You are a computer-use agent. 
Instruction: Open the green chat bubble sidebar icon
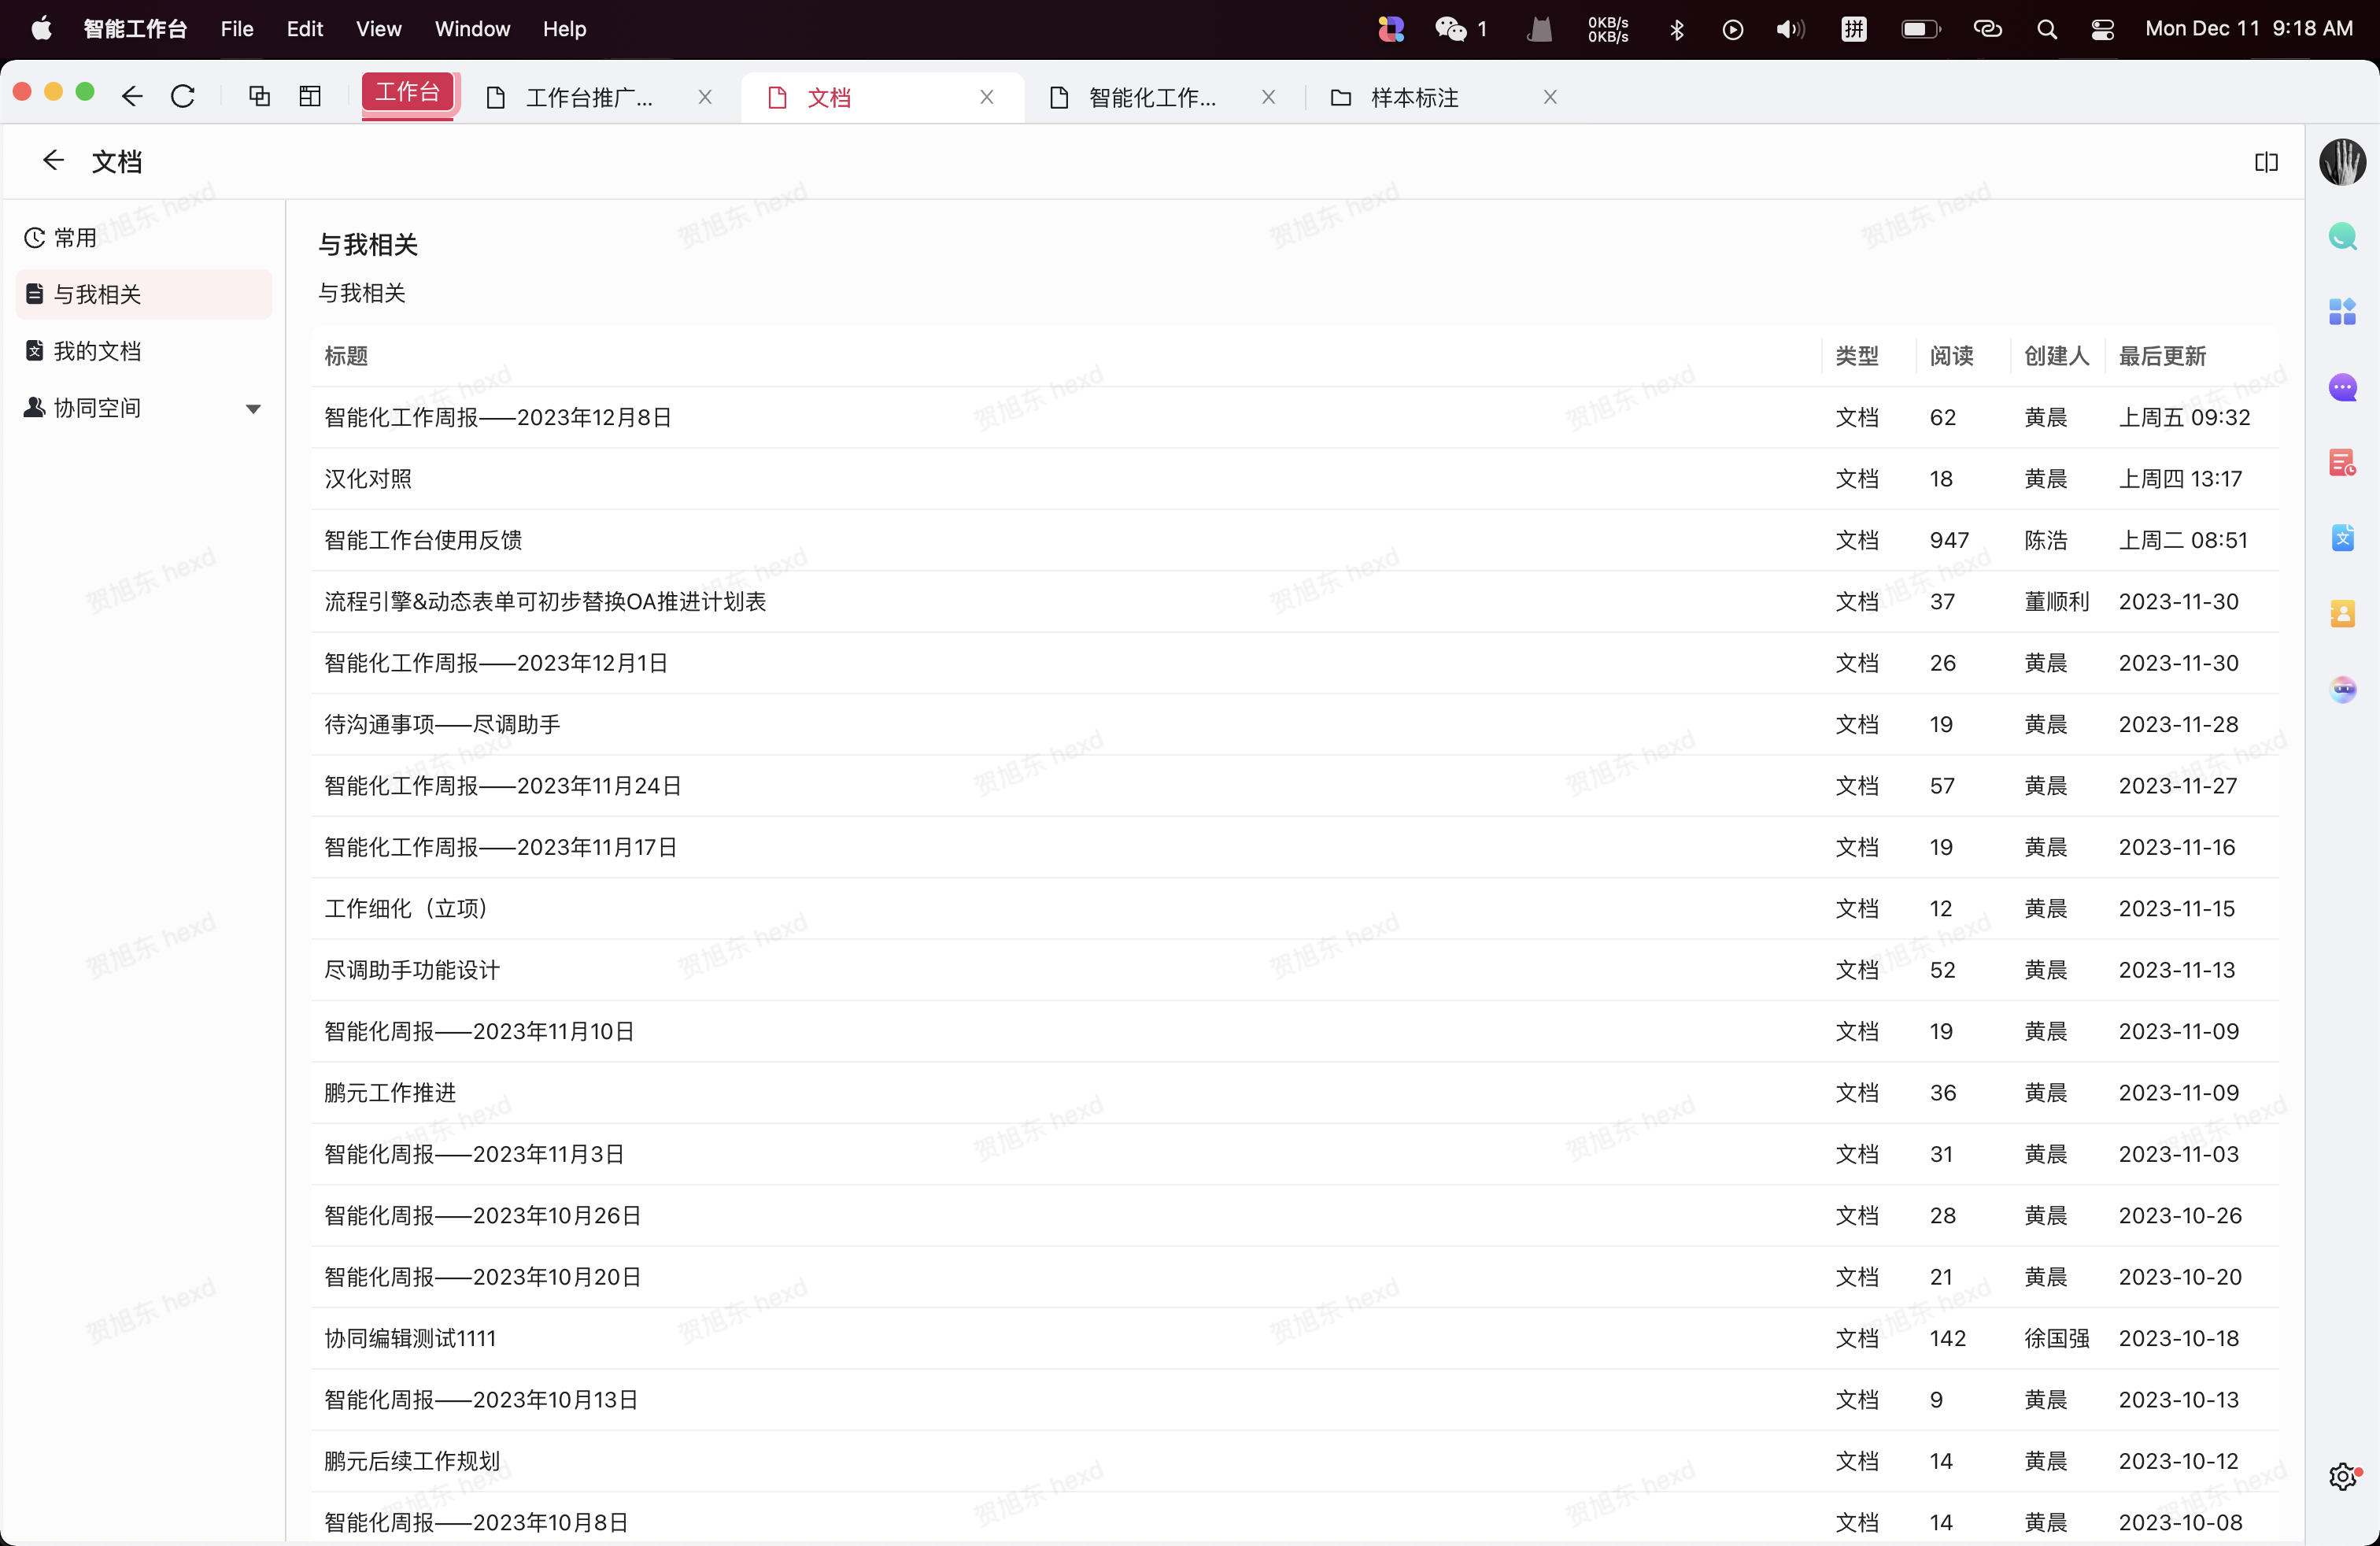(x=2342, y=237)
